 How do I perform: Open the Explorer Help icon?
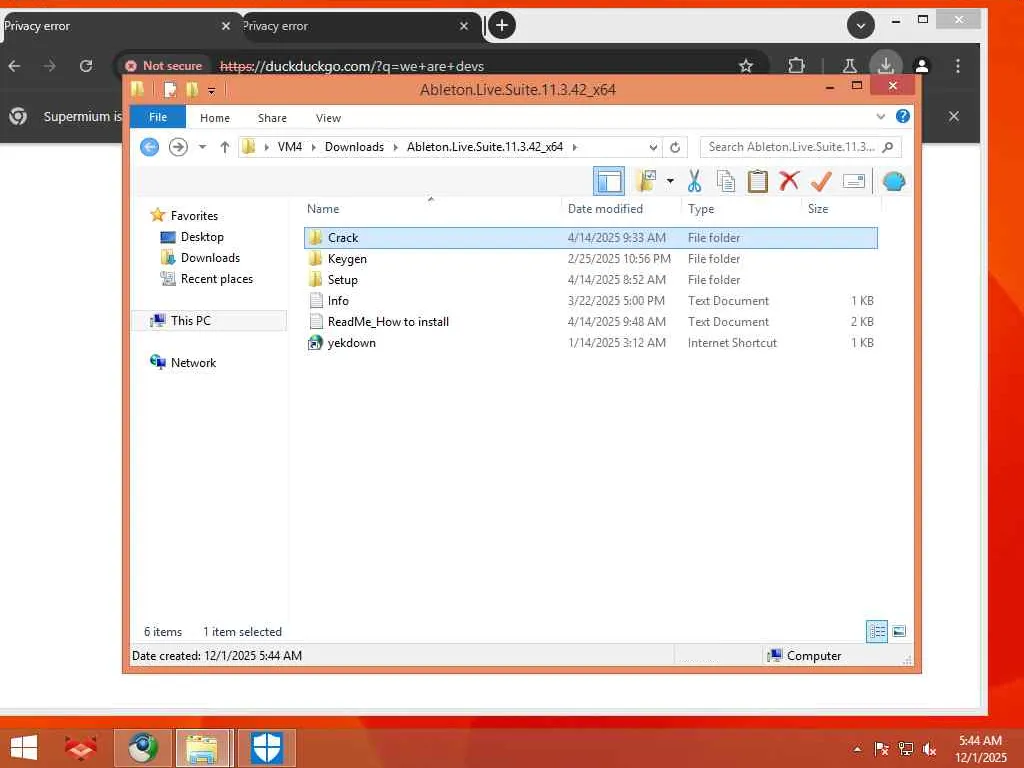click(903, 116)
